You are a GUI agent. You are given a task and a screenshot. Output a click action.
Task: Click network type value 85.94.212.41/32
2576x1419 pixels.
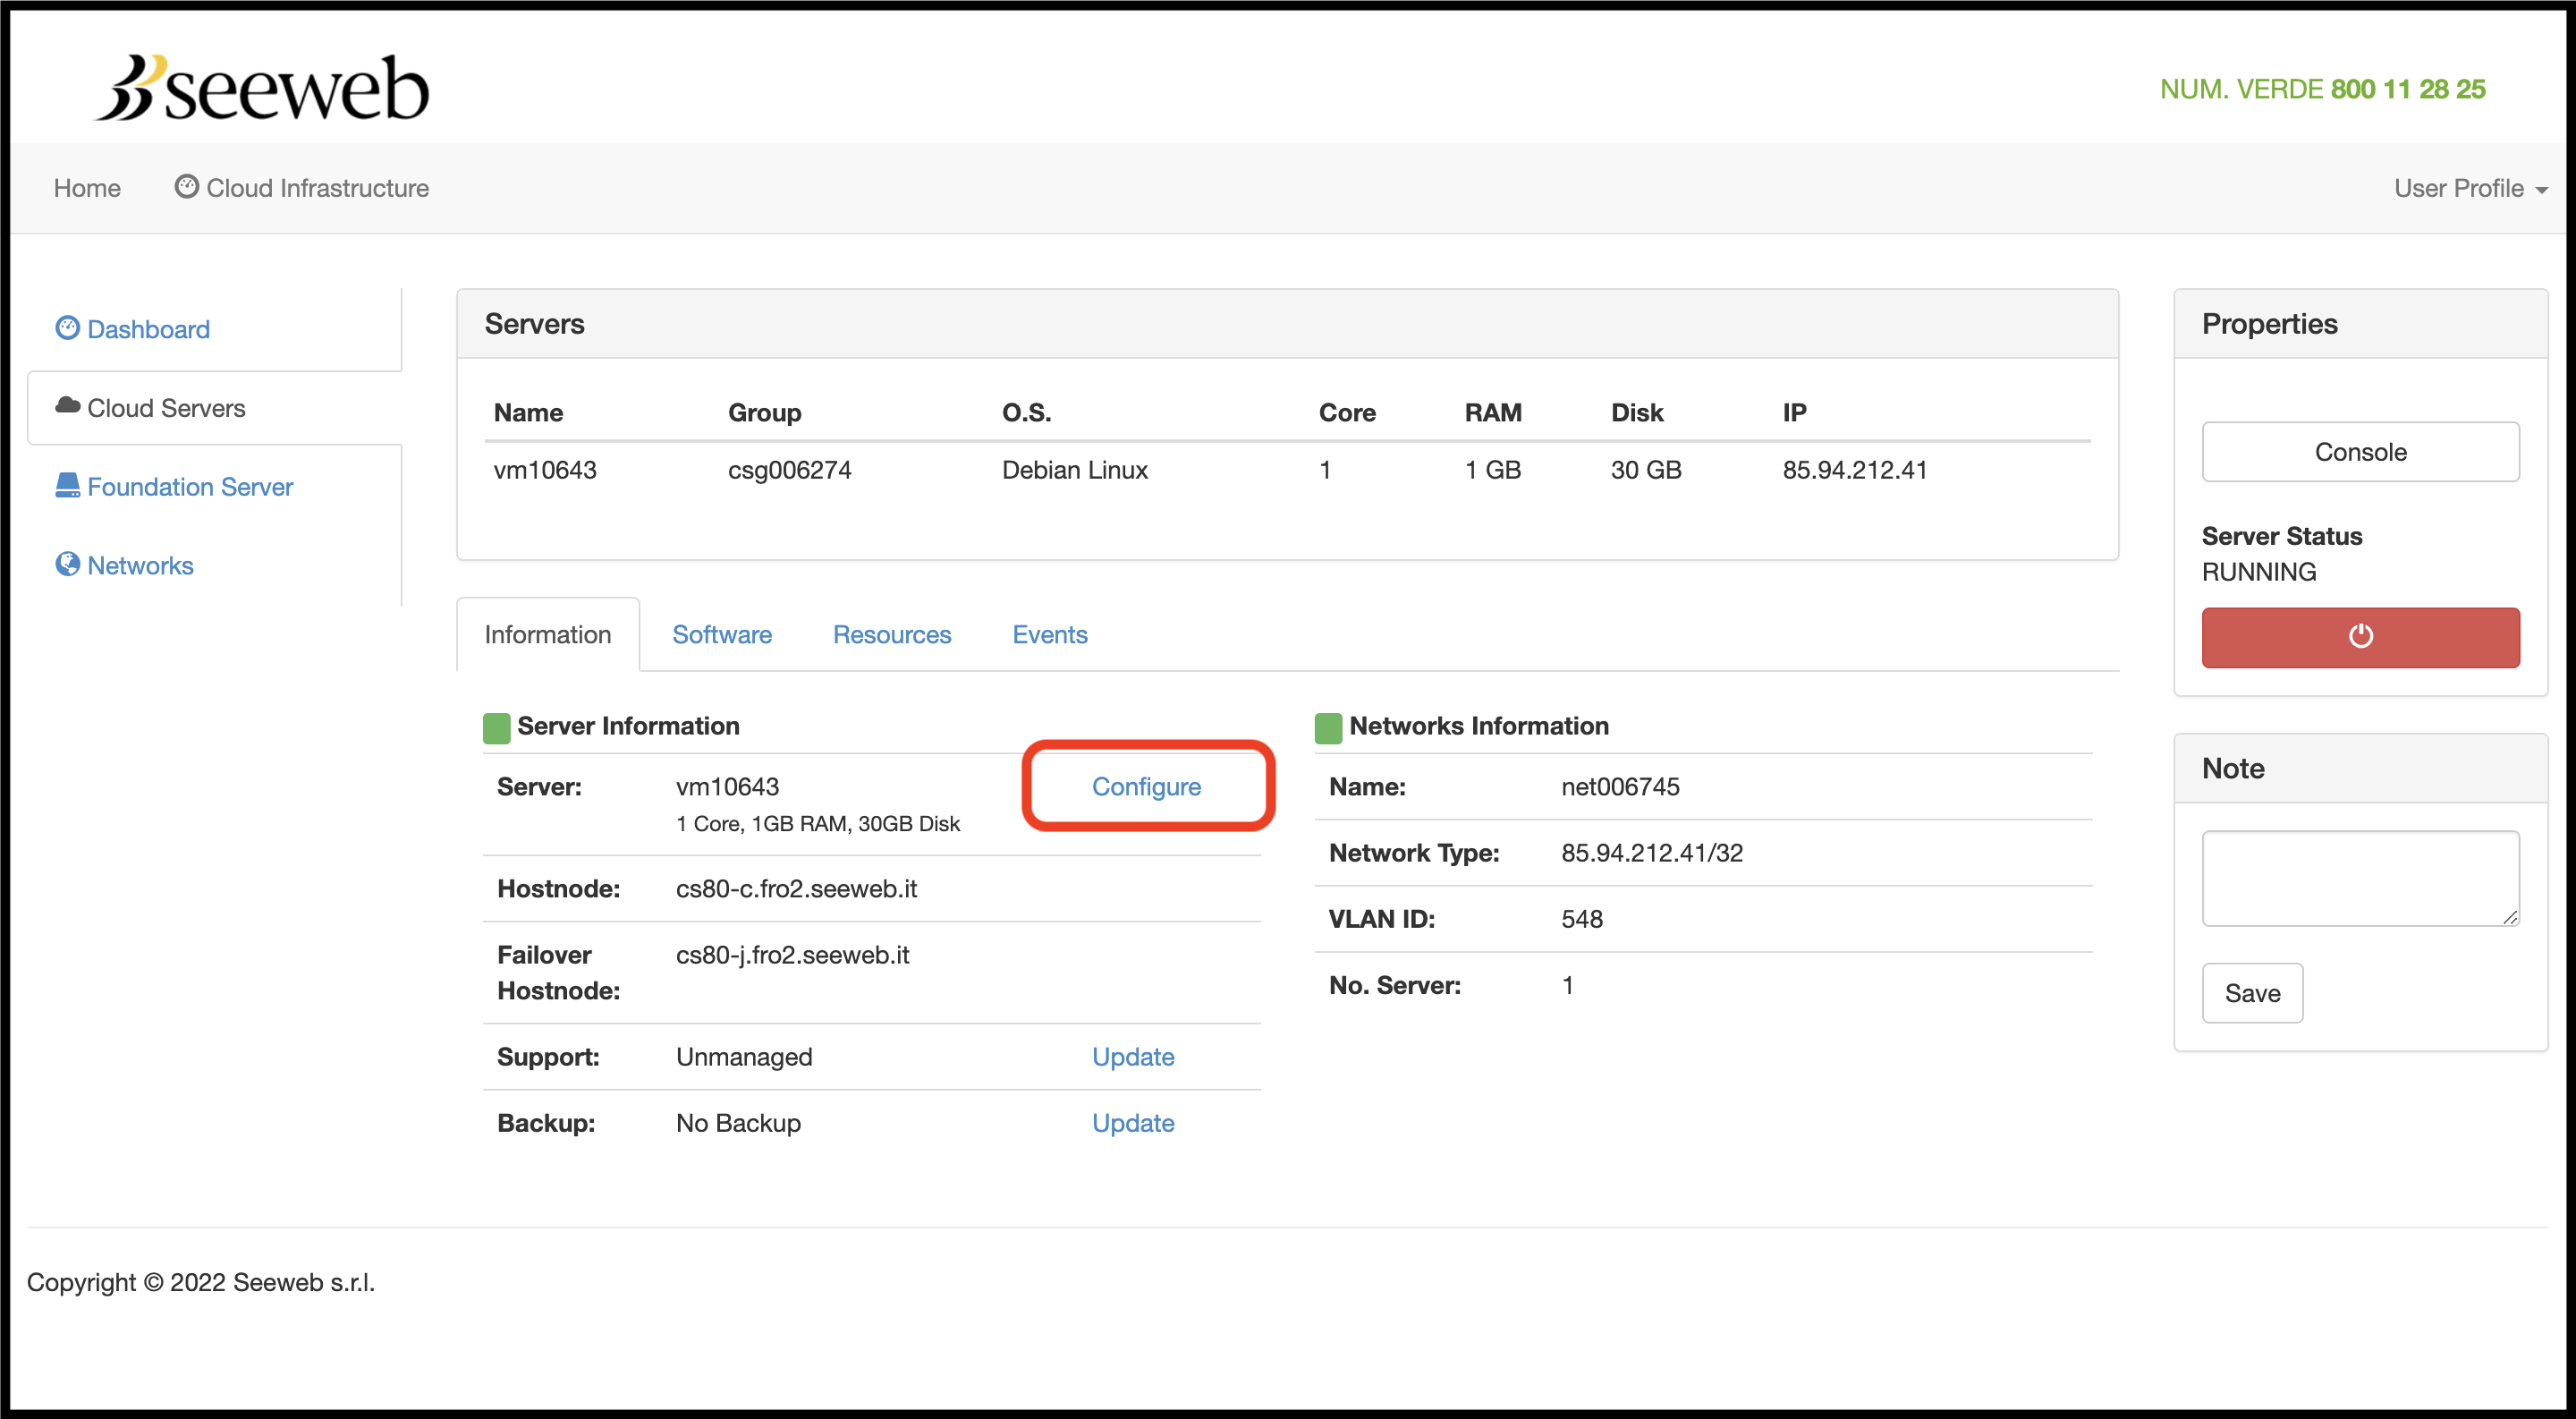pos(1652,853)
